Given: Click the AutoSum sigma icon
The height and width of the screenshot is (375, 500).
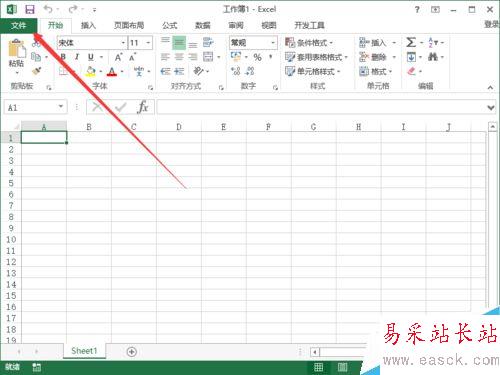Looking at the screenshot, I should click(x=411, y=42).
